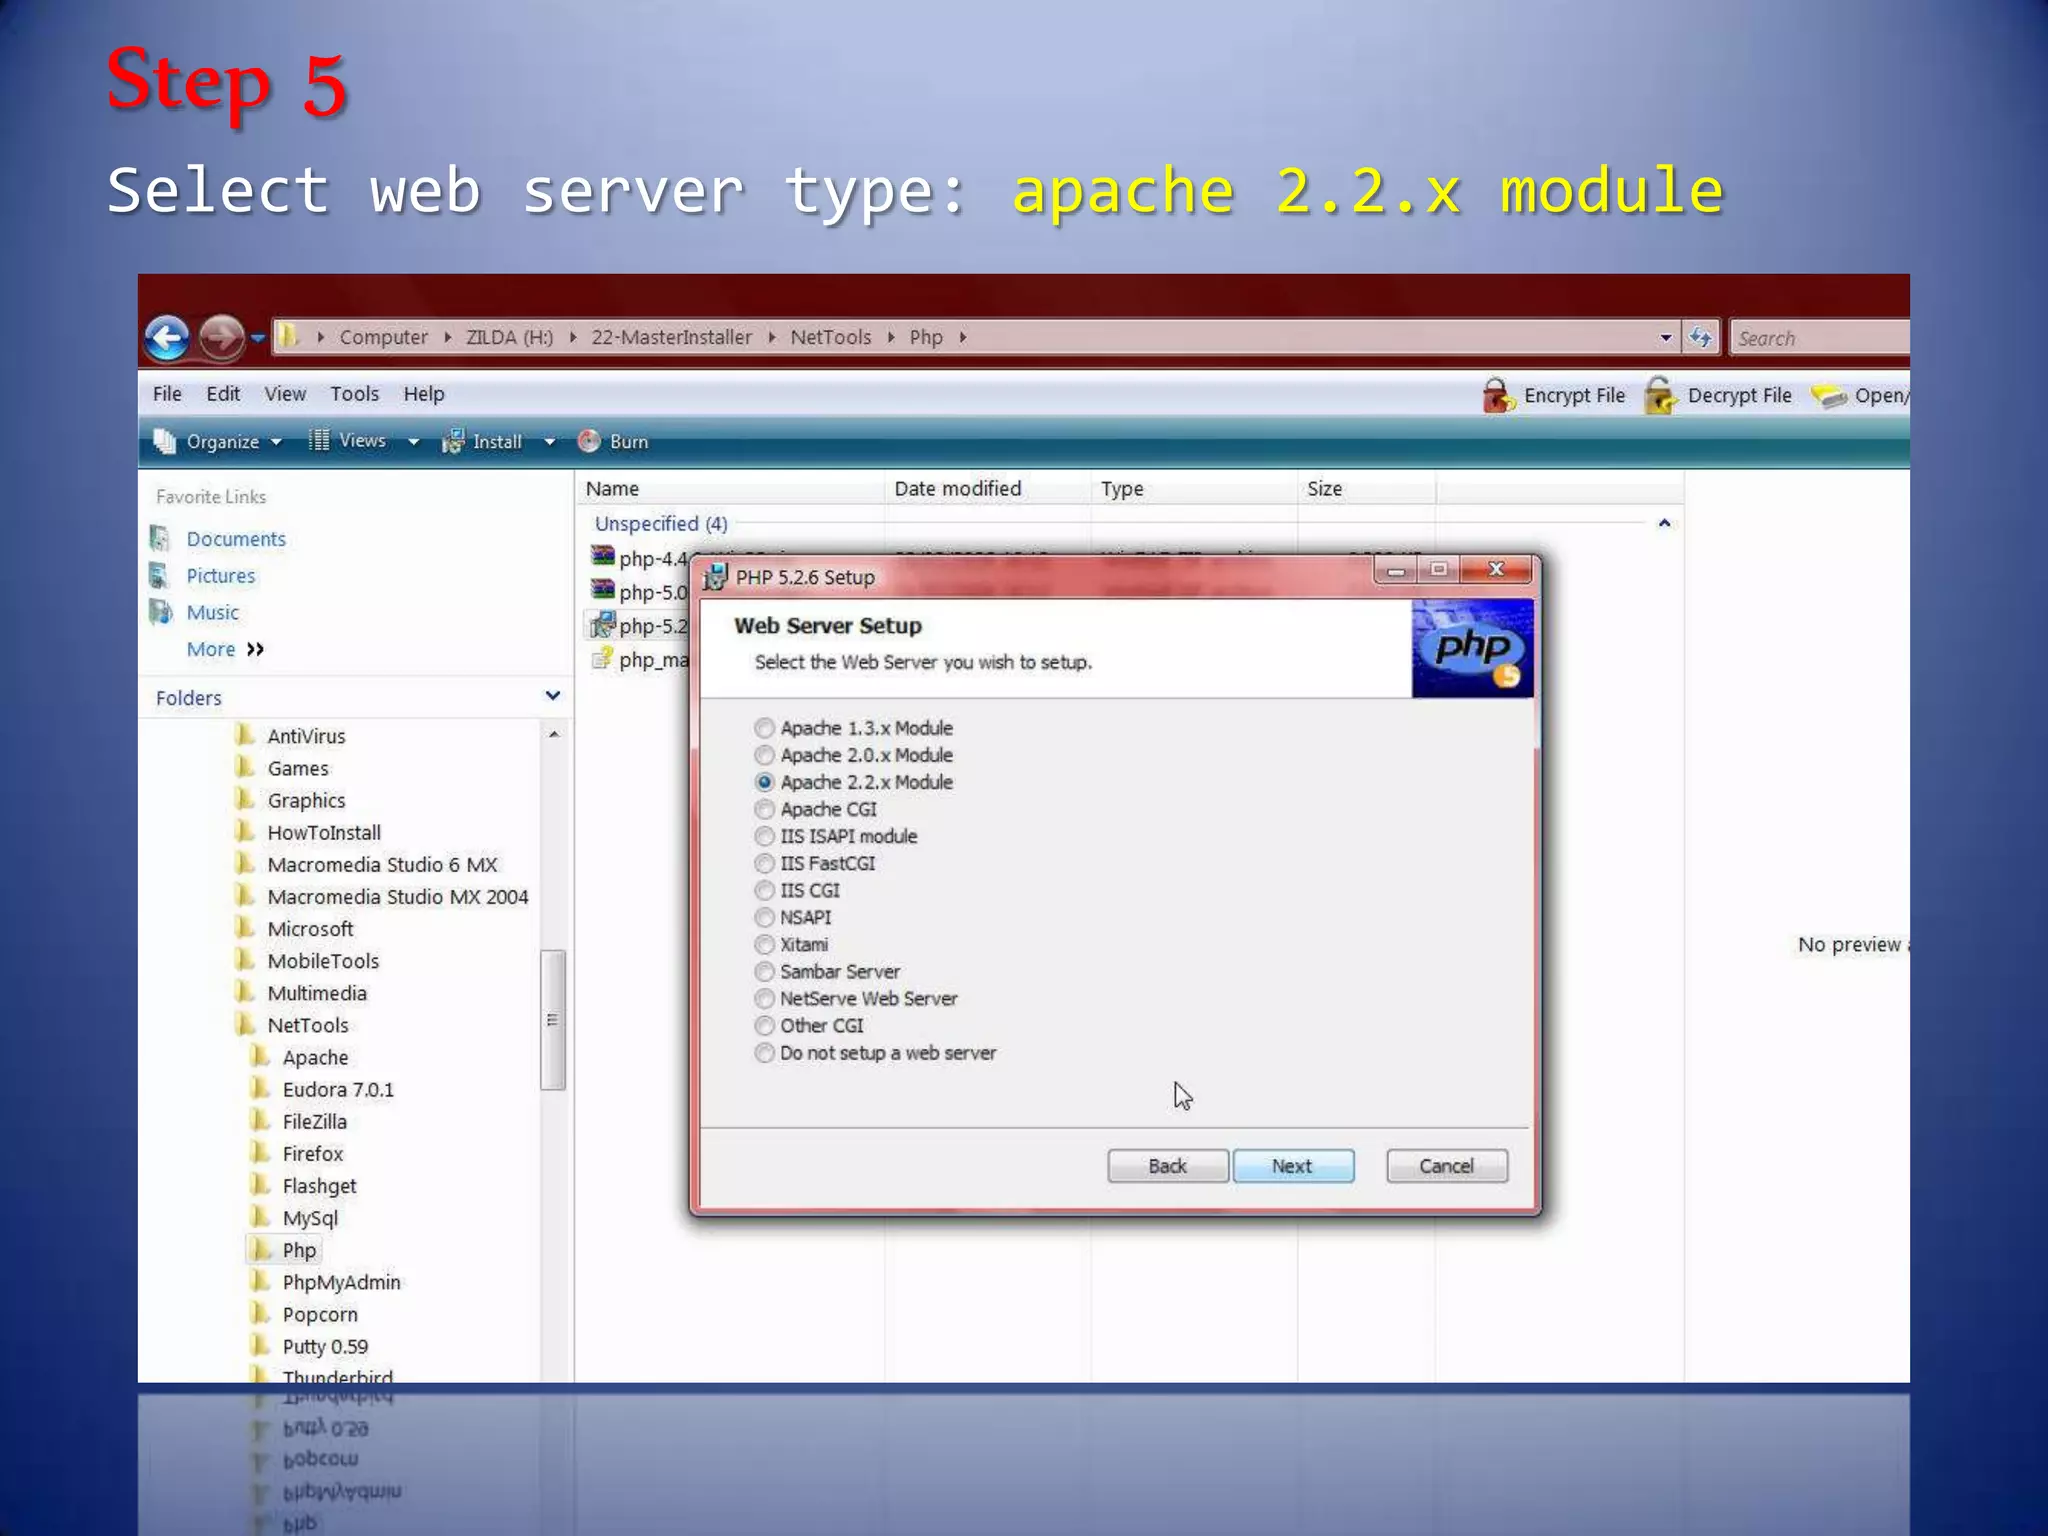The image size is (2048, 1536).
Task: Select Apache 2.0.x Module radio button
Action: point(764,755)
